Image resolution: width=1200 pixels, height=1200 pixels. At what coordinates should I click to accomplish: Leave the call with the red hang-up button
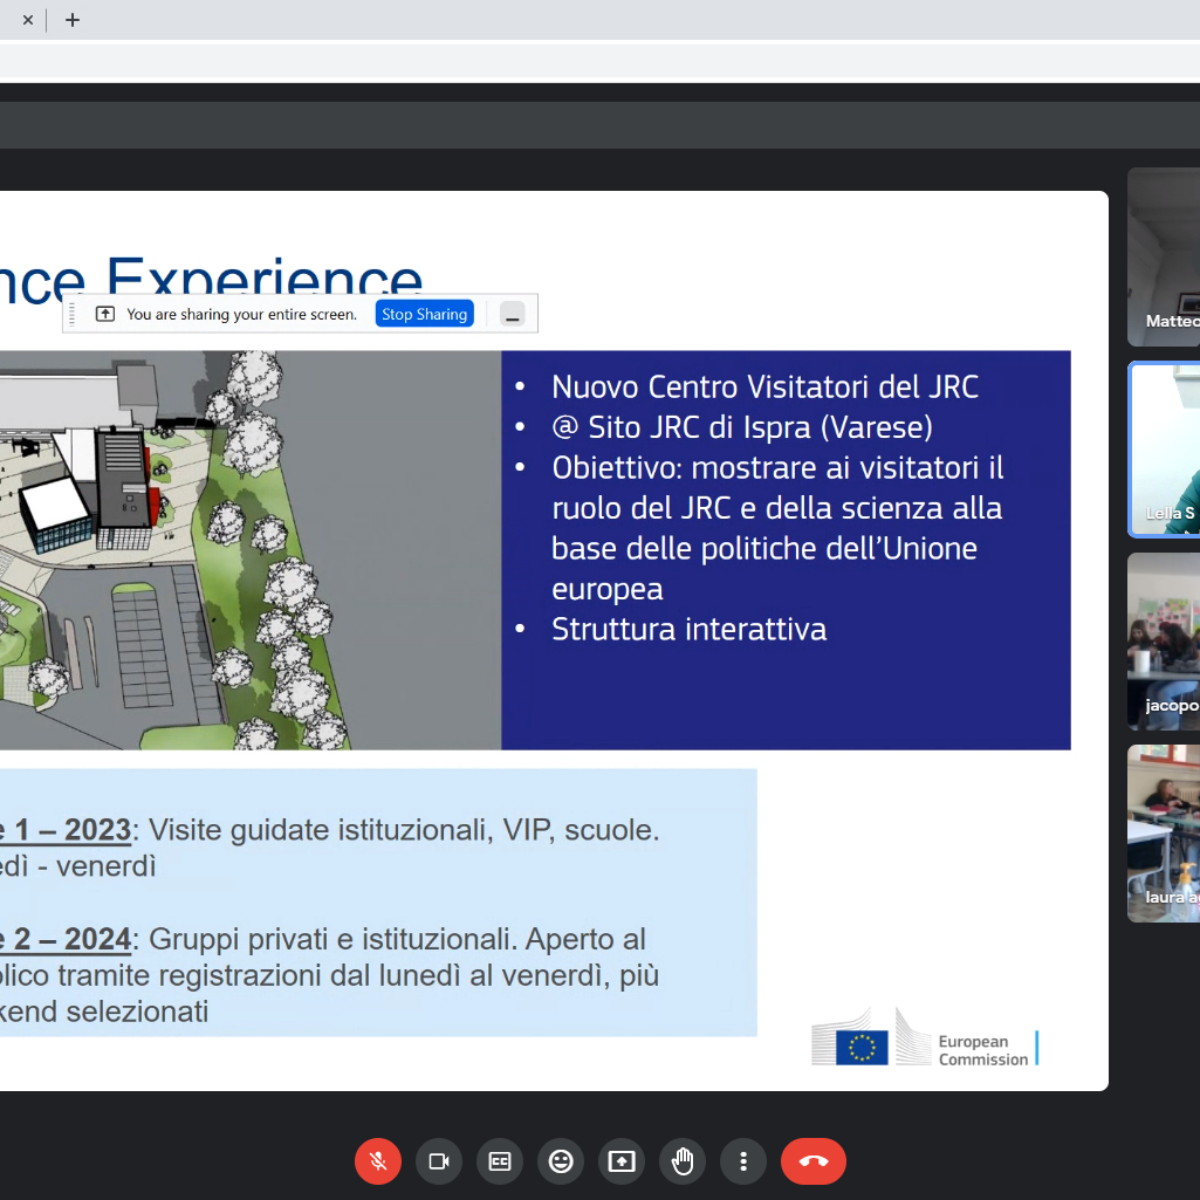[x=813, y=1161]
